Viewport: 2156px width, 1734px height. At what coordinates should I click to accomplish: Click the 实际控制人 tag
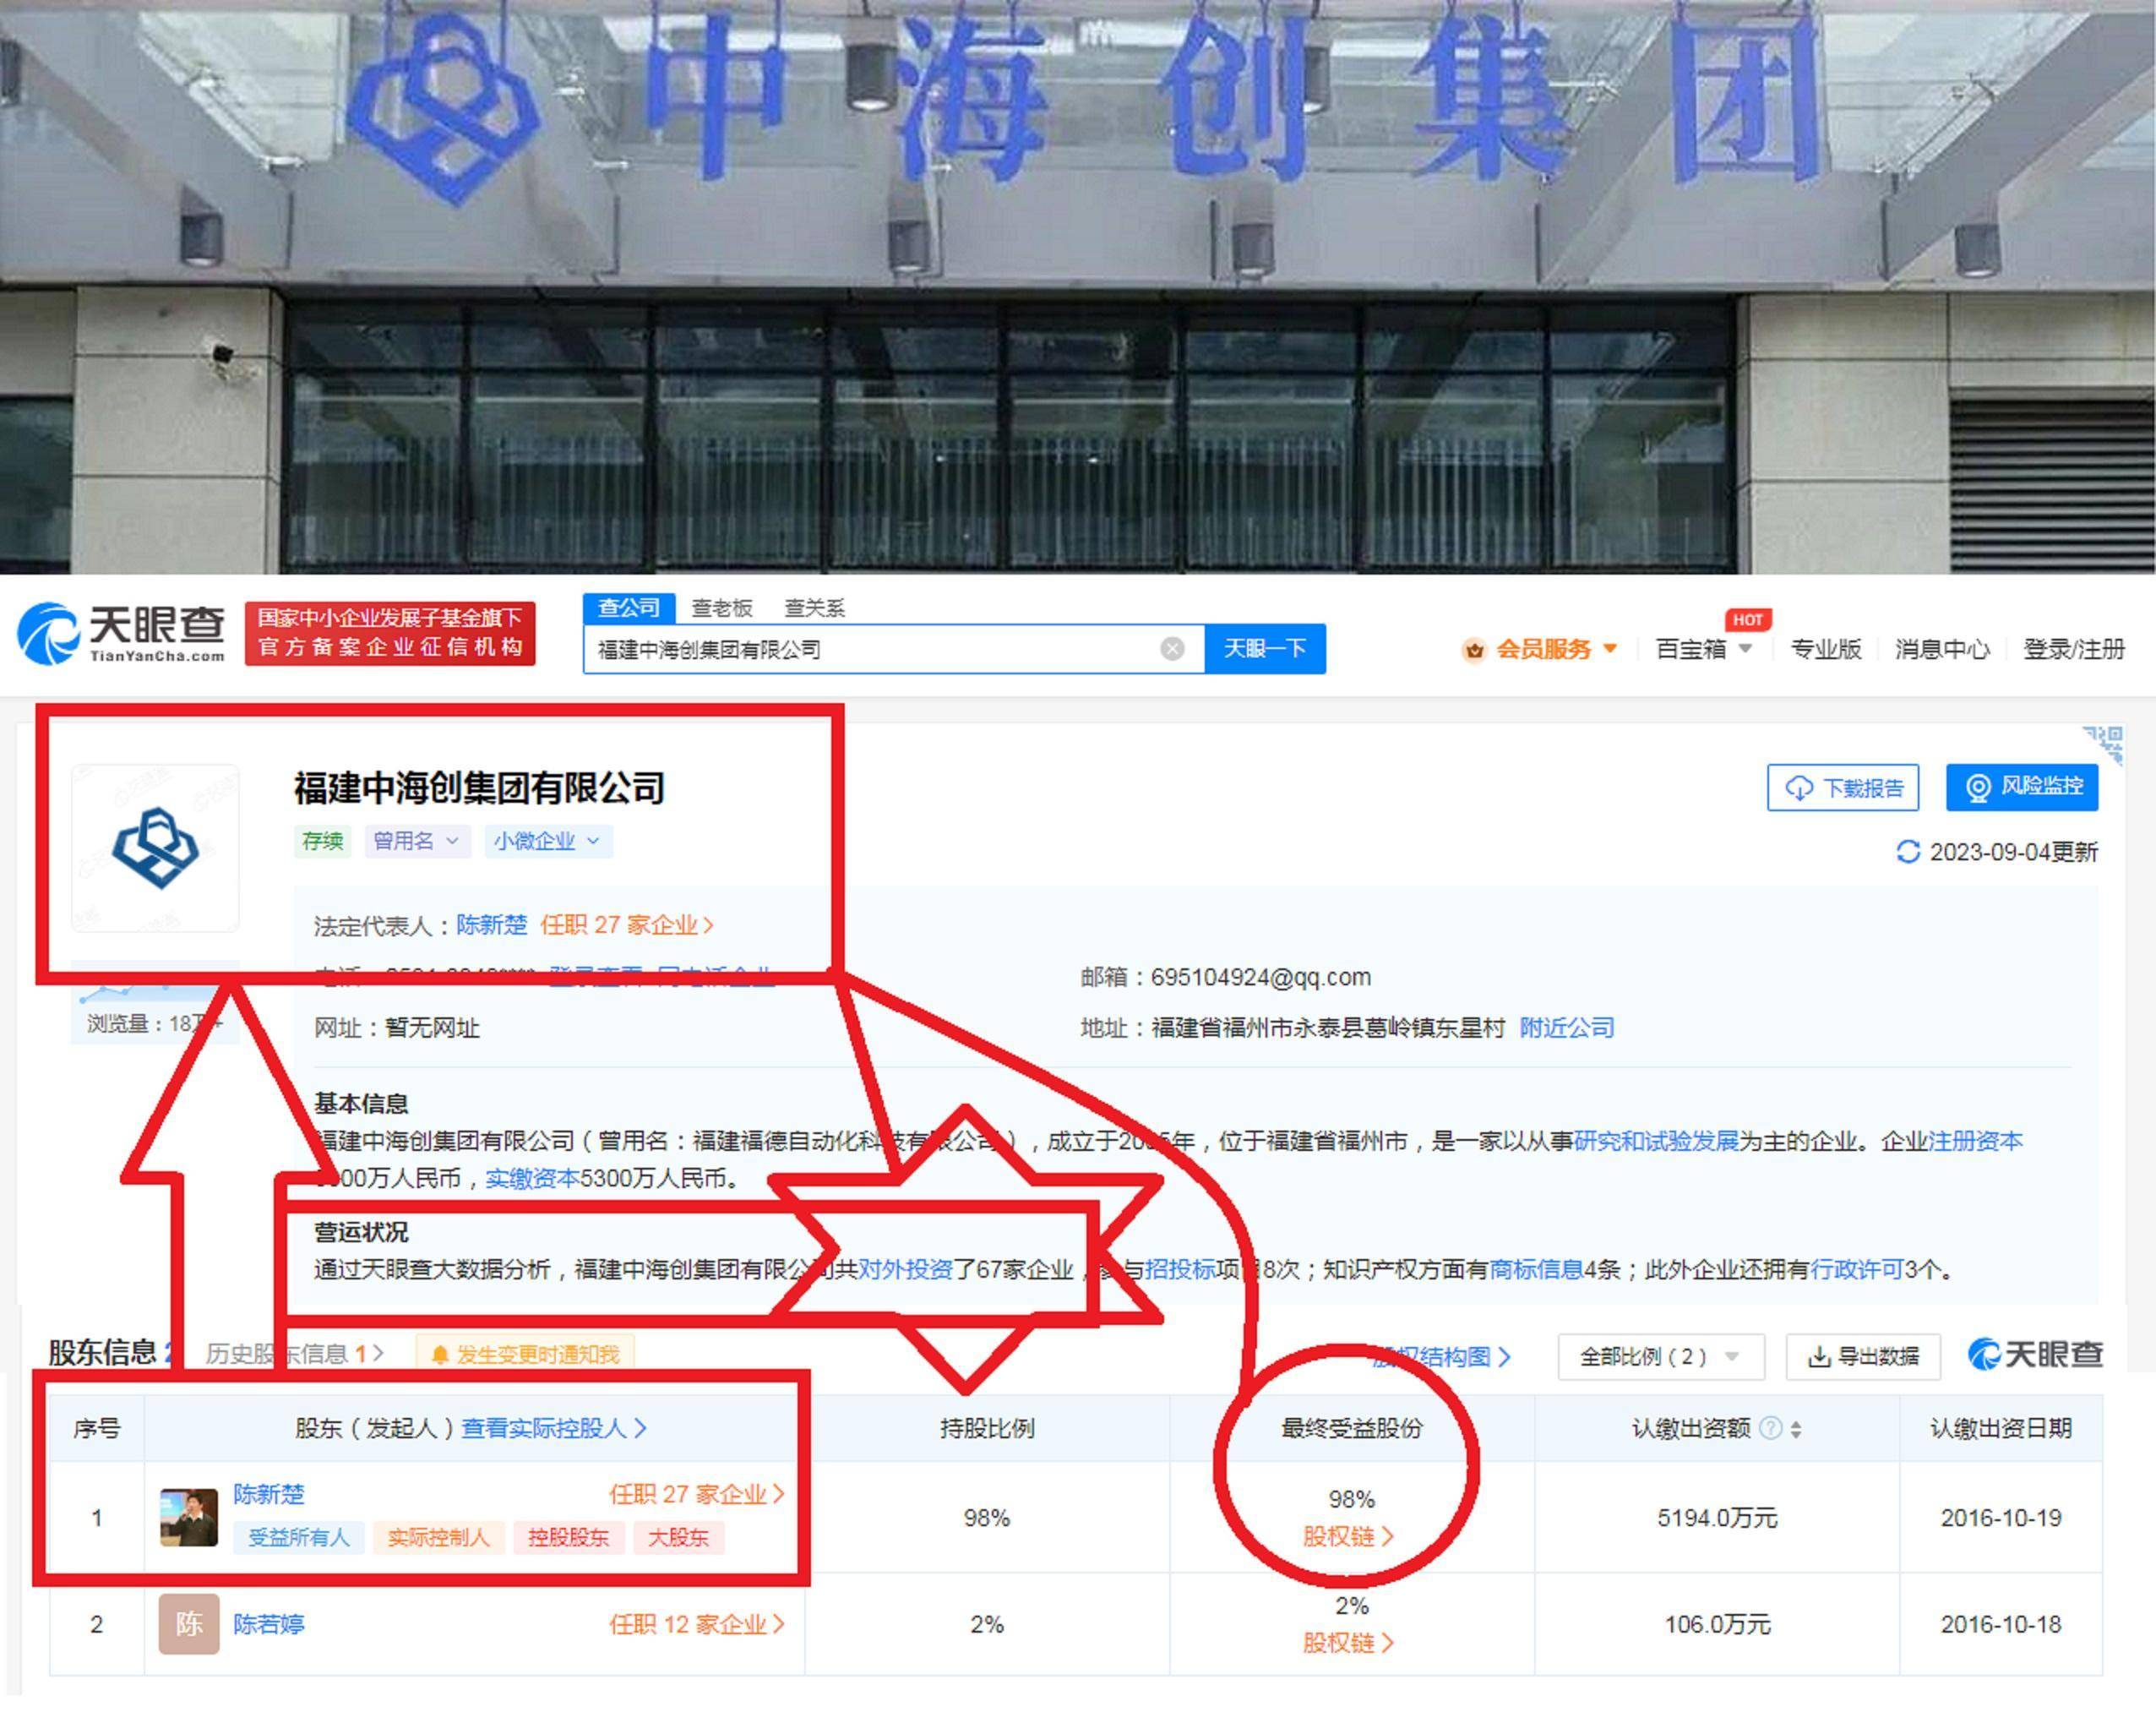click(439, 1537)
